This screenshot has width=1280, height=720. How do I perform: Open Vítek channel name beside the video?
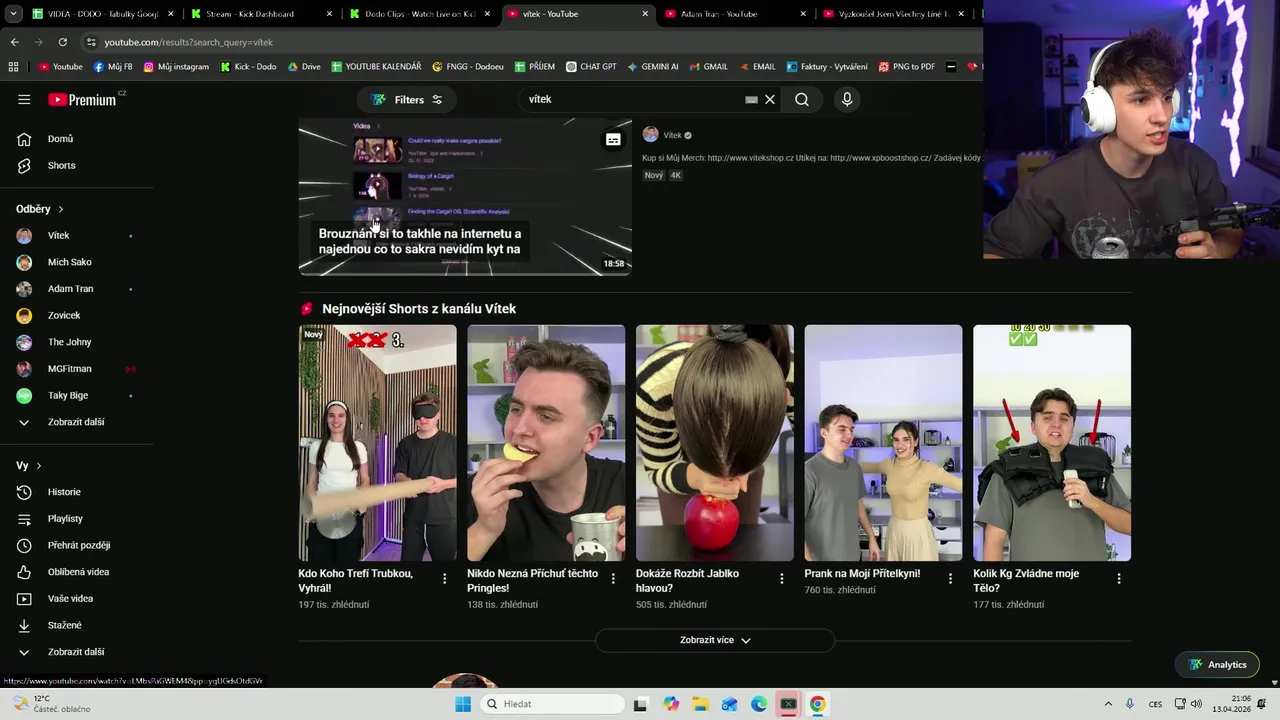(672, 135)
